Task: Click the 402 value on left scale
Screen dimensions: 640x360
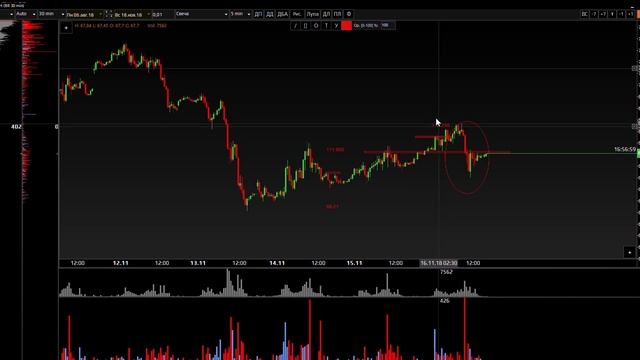Action: 16,127
